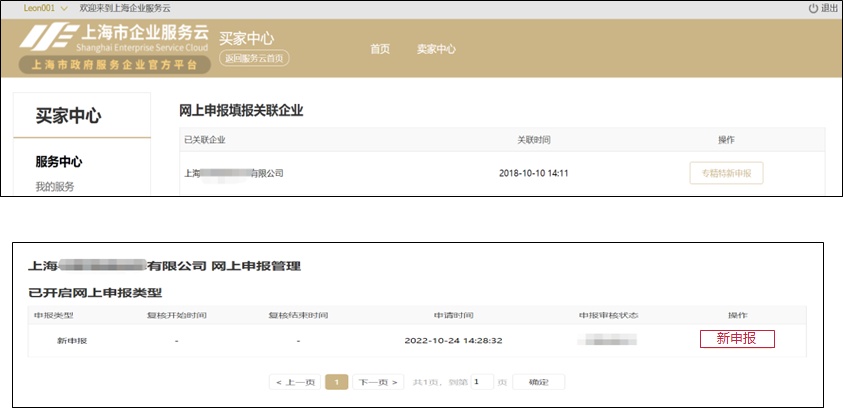843x408 pixels.
Task: Click the 退出 logout link
Action: click(829, 8)
